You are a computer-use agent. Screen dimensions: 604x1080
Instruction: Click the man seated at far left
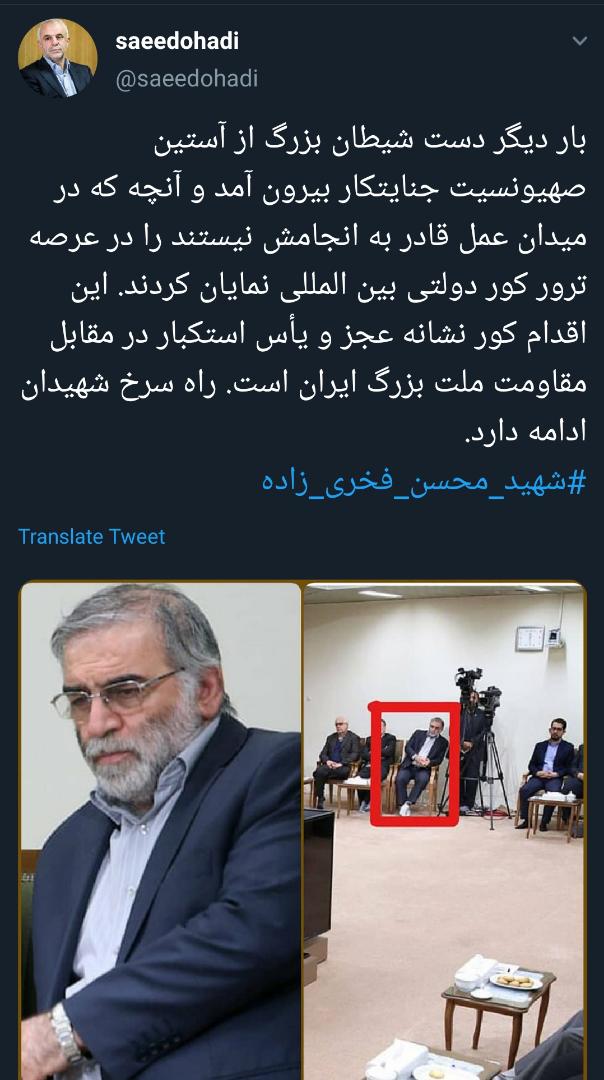click(x=335, y=760)
